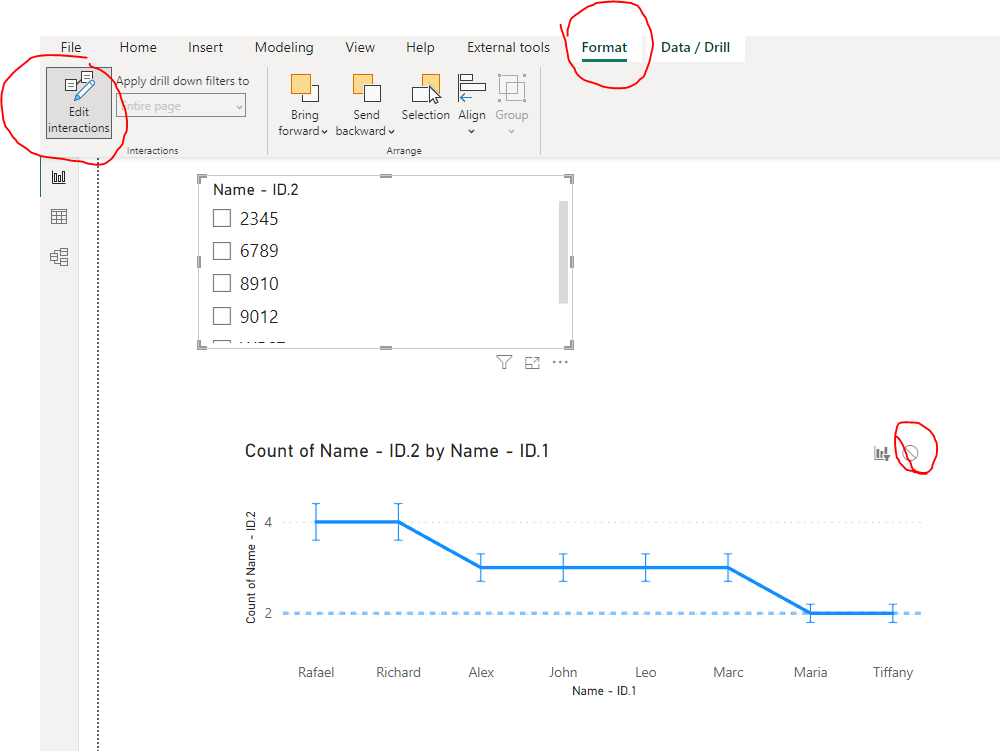This screenshot has width=1000, height=751.
Task: Switch to Model view
Action: click(59, 257)
